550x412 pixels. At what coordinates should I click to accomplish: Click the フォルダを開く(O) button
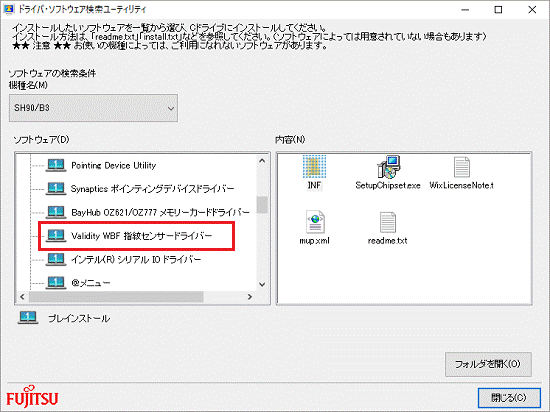coord(488,364)
